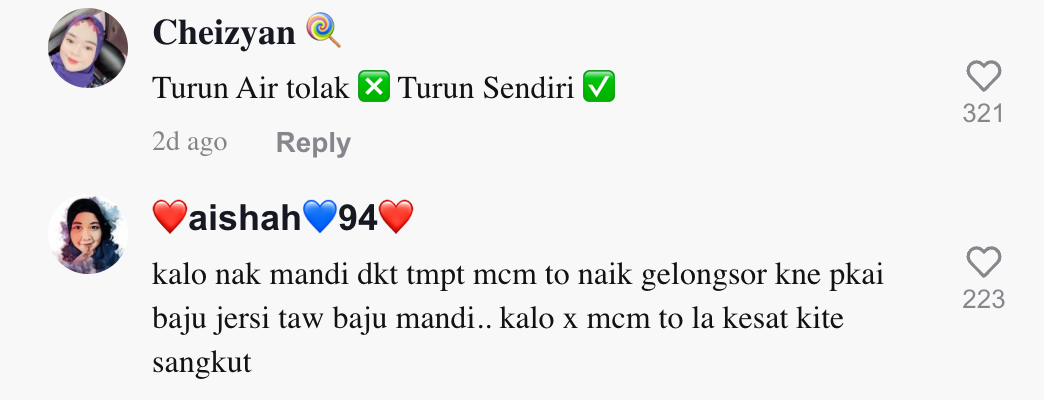Click the comment line starting 'baju jersi taw'
Viewport: 1044px width, 400px height.
pos(498,319)
